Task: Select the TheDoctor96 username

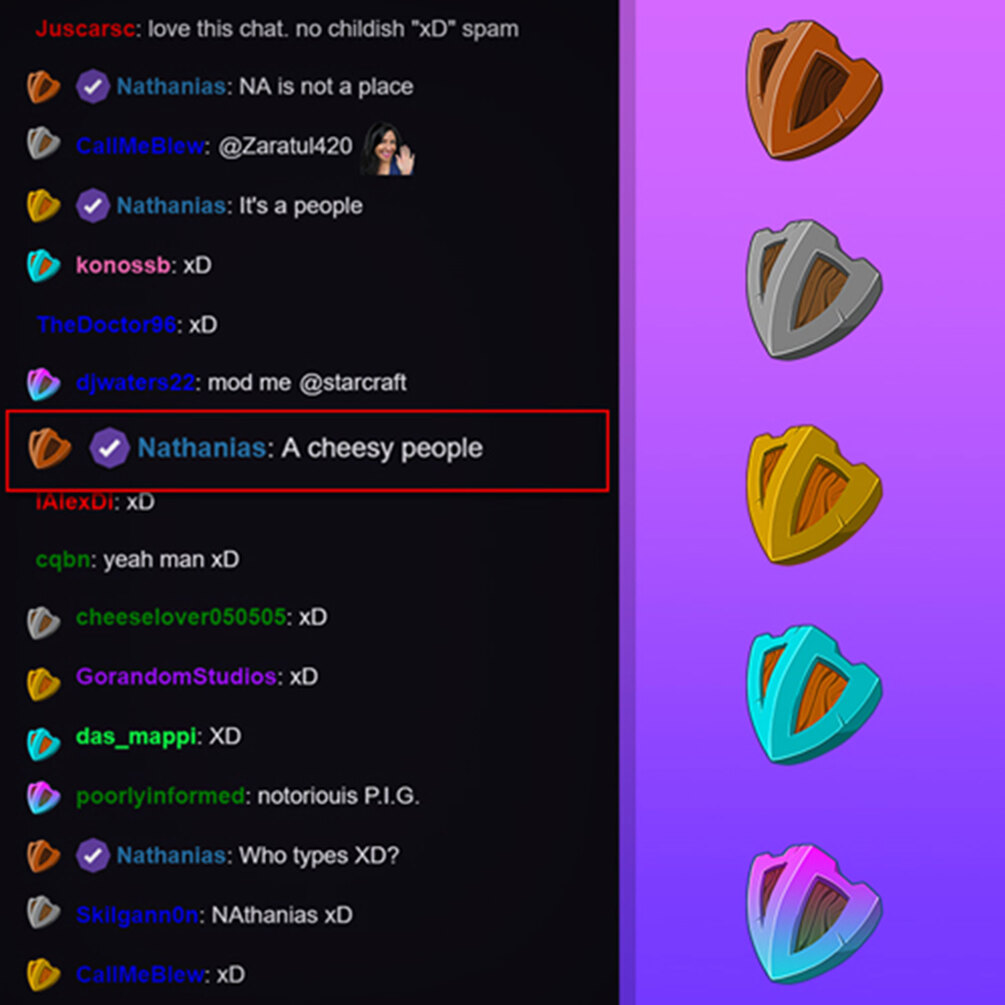Action: pyautogui.click(x=106, y=324)
